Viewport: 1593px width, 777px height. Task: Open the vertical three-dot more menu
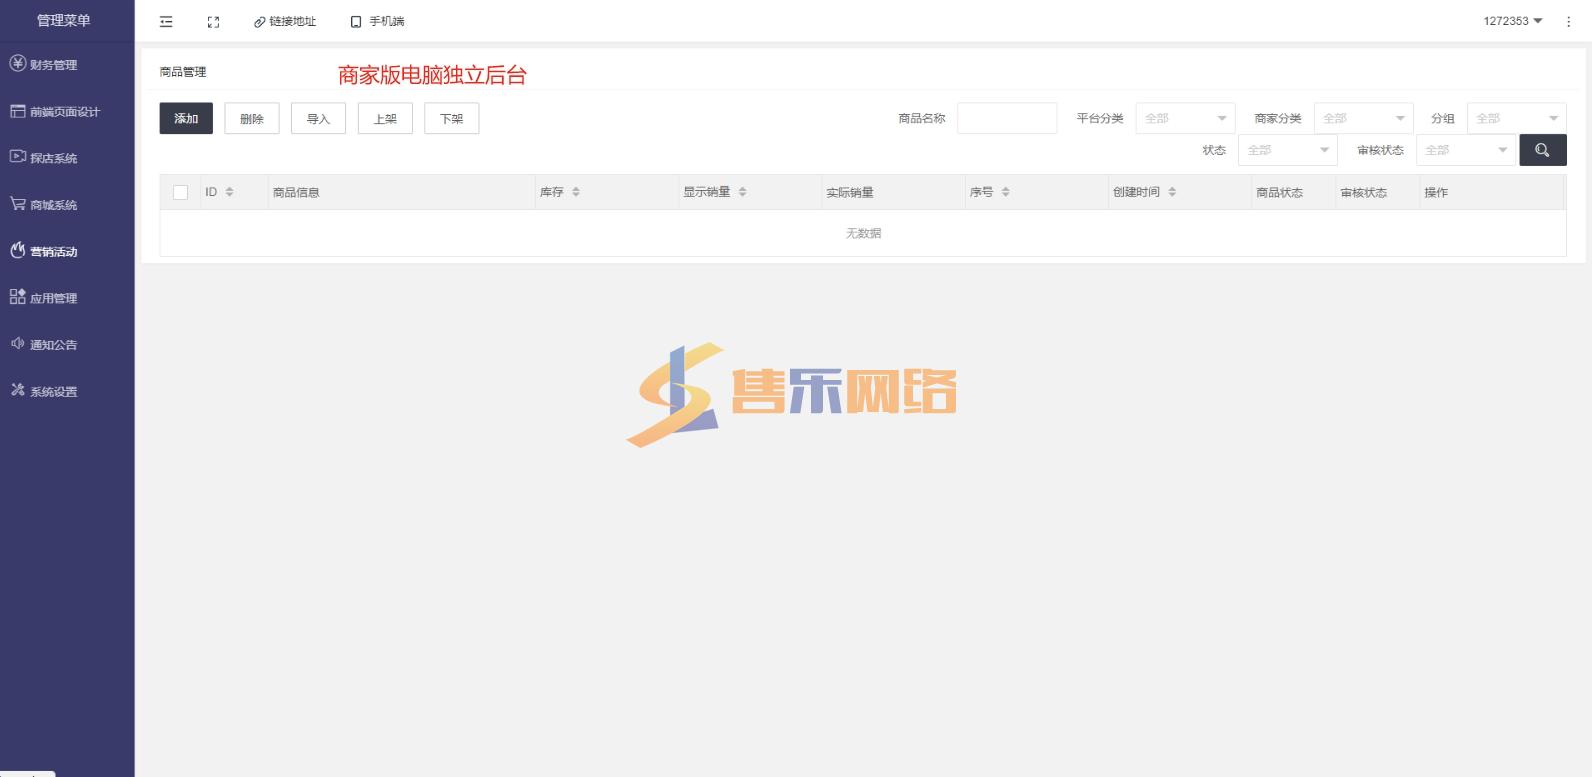tap(1568, 21)
